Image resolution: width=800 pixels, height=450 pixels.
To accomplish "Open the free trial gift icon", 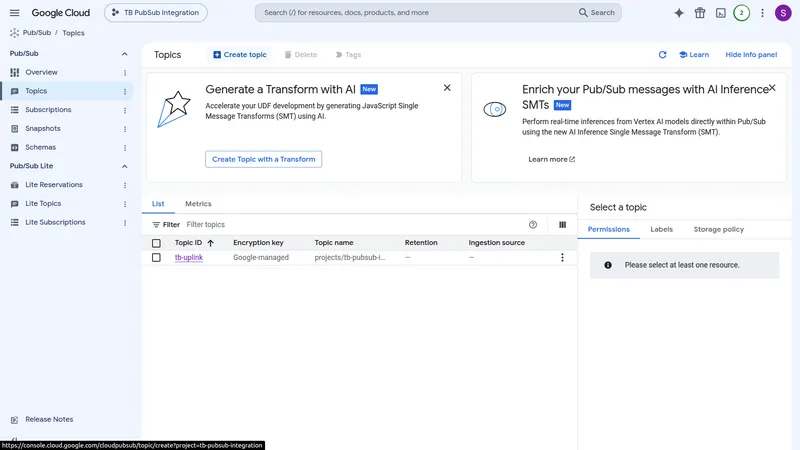I will [x=699, y=13].
